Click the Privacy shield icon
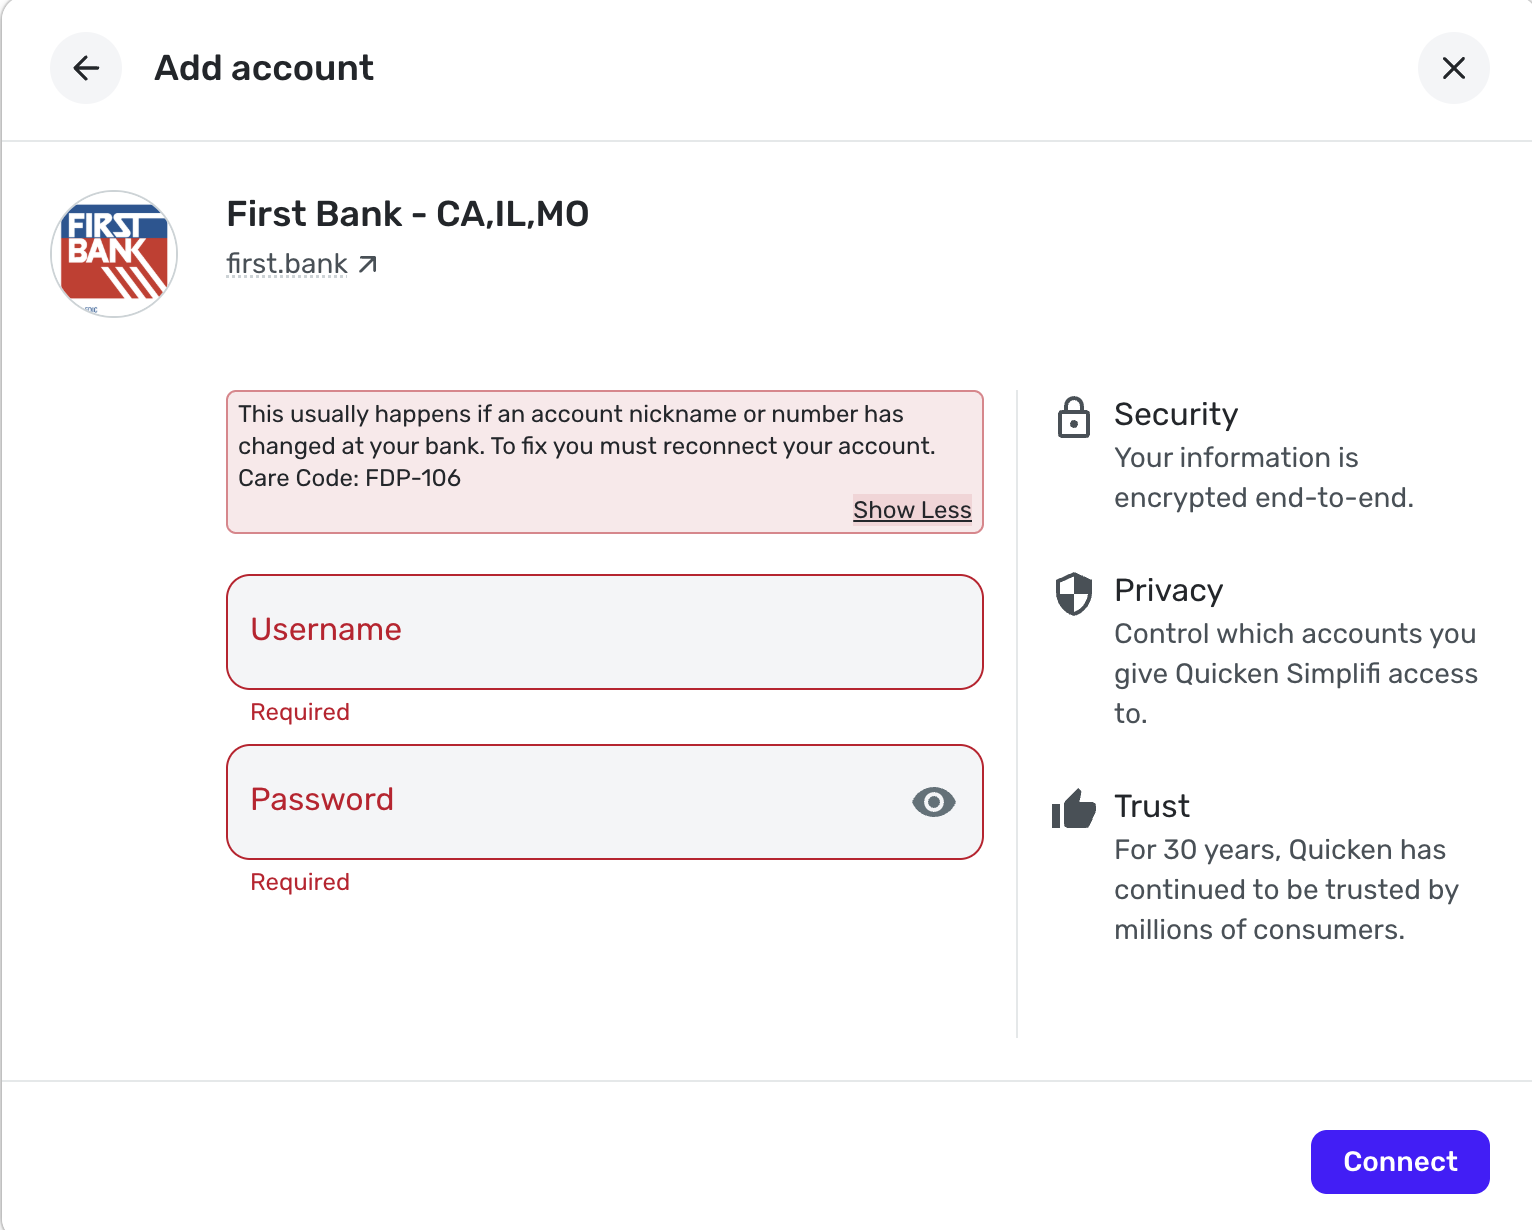1532x1230 pixels. click(x=1073, y=594)
